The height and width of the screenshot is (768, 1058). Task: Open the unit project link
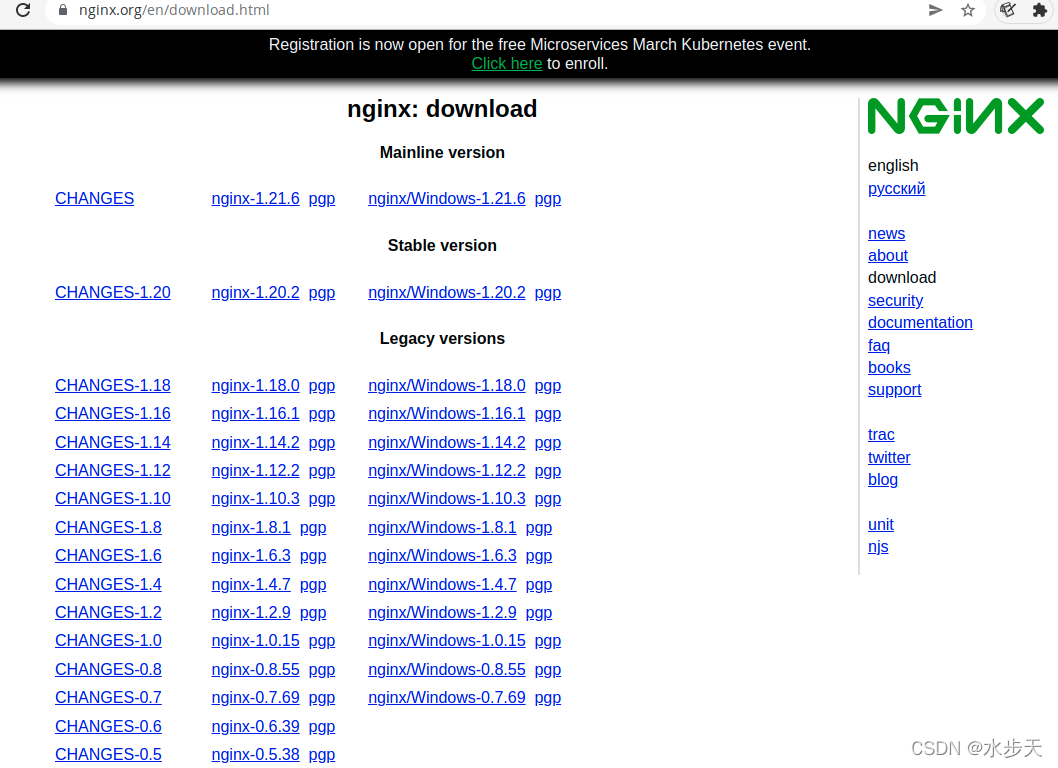(881, 524)
